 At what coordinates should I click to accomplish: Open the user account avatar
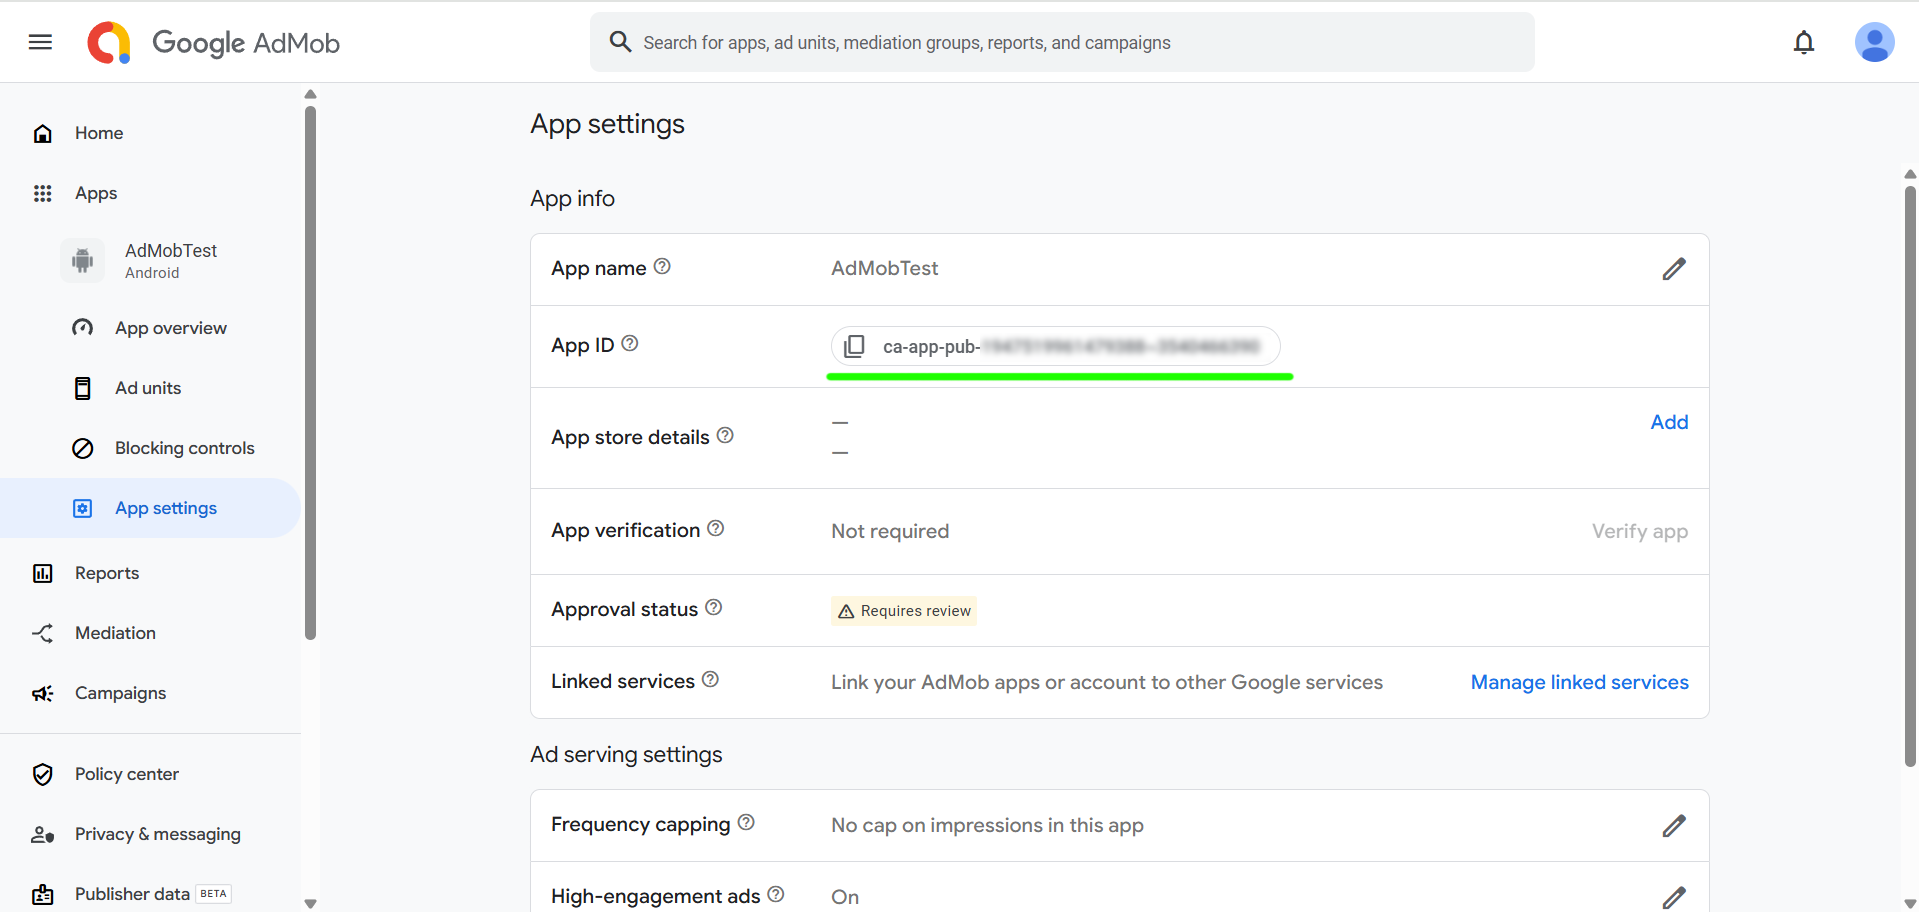pos(1873,42)
